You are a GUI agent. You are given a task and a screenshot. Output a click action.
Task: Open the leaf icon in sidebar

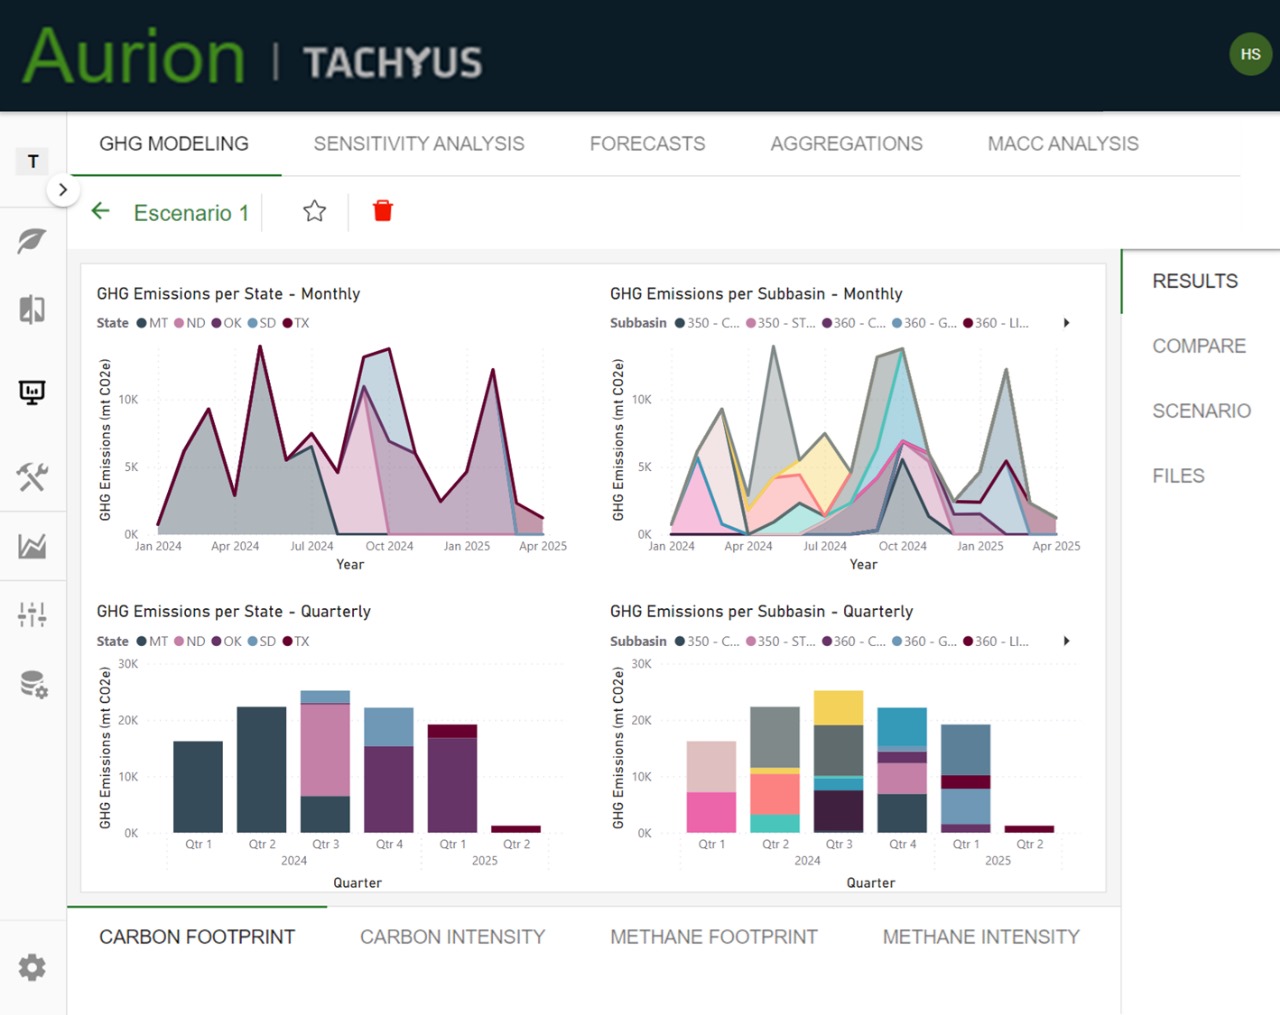click(x=32, y=241)
